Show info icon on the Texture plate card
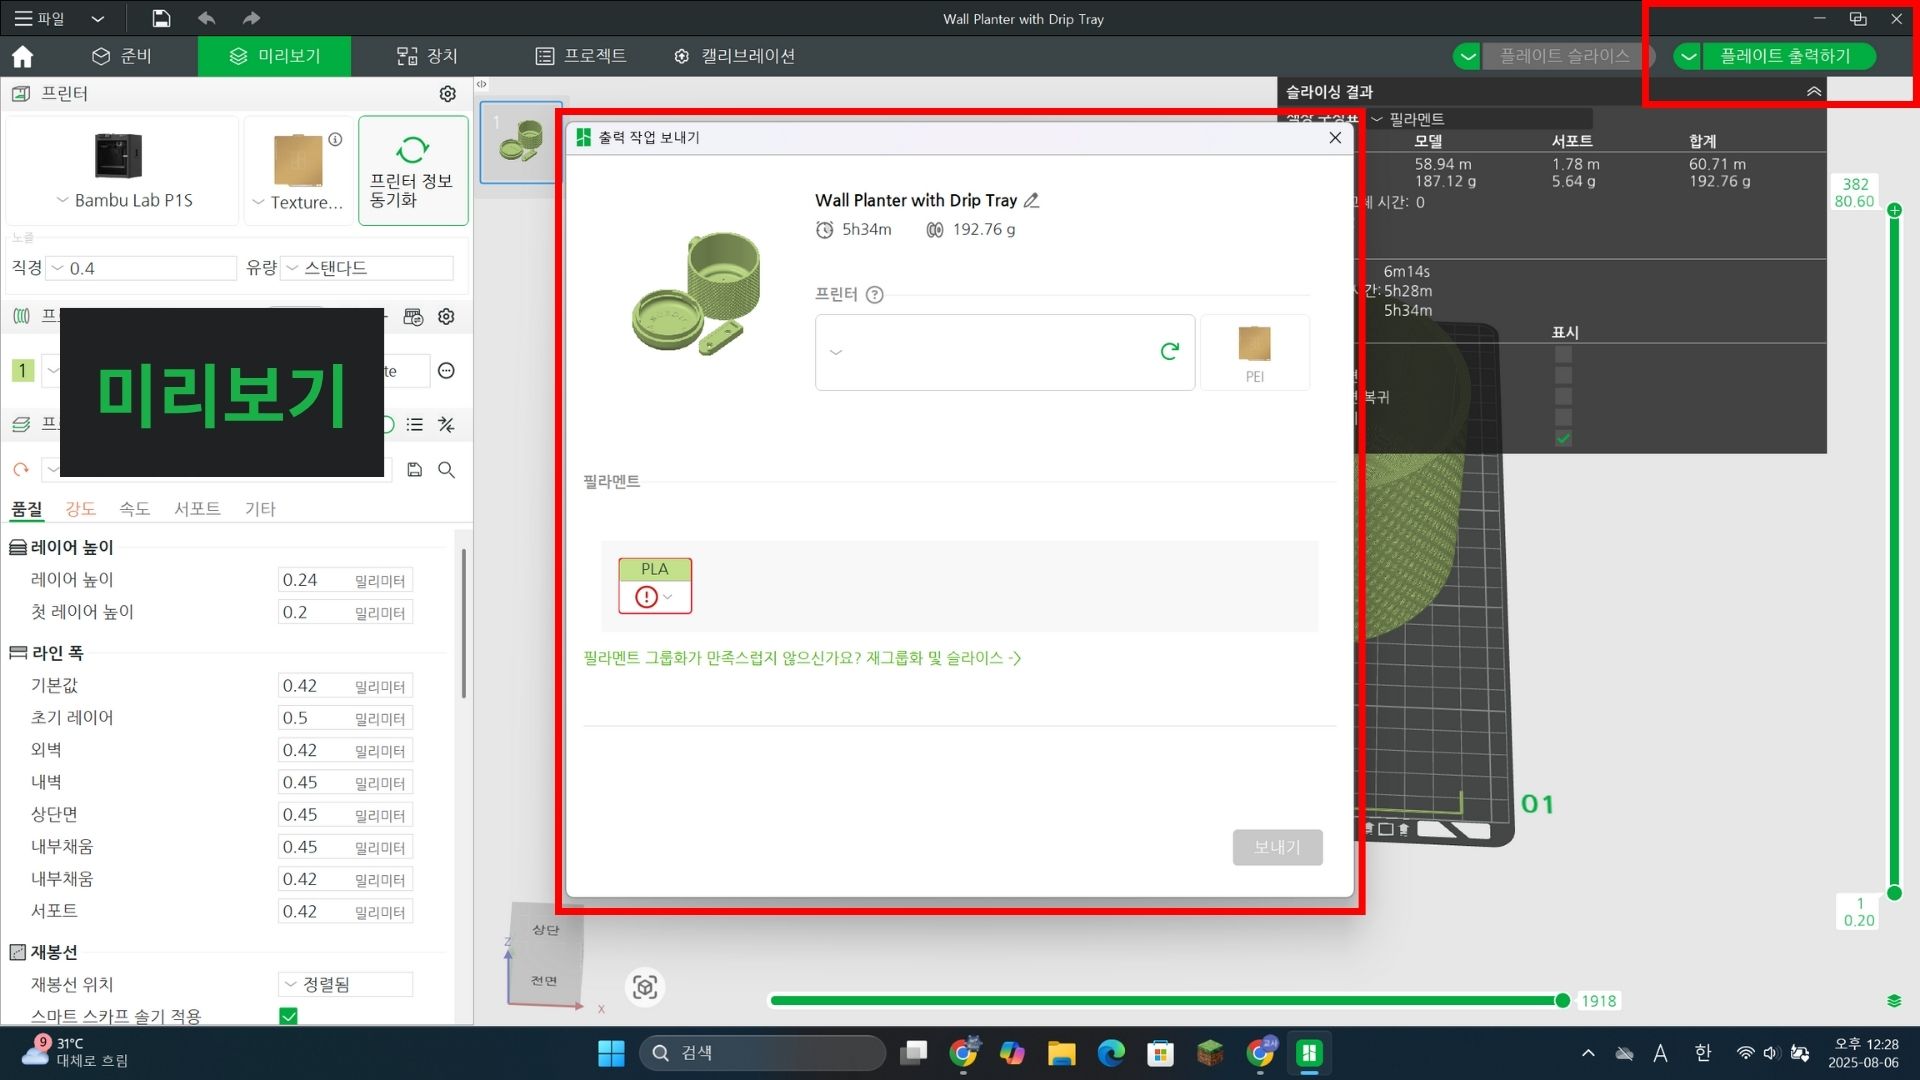 (336, 140)
